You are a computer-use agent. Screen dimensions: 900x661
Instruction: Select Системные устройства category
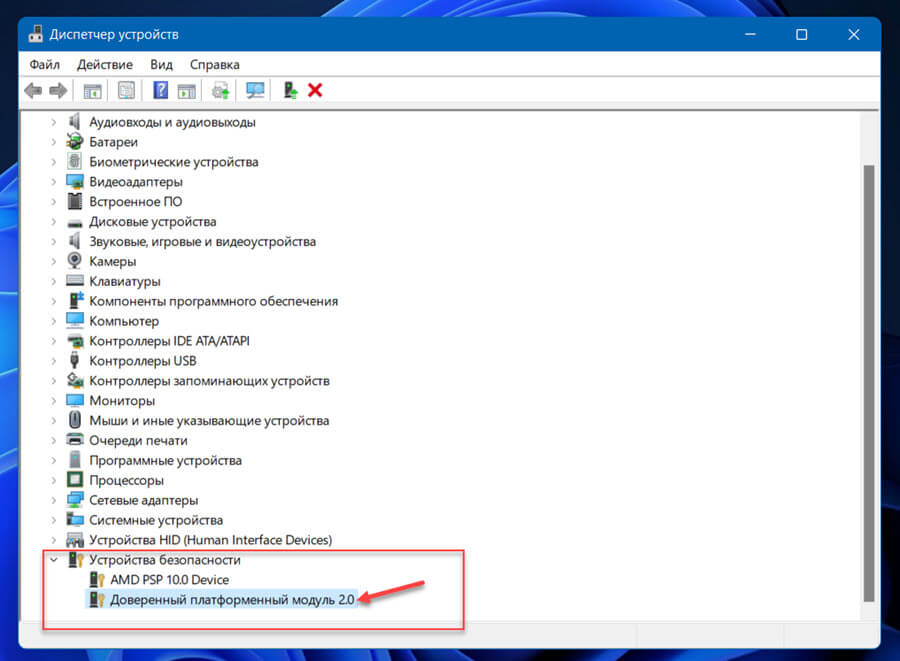pyautogui.click(x=156, y=520)
